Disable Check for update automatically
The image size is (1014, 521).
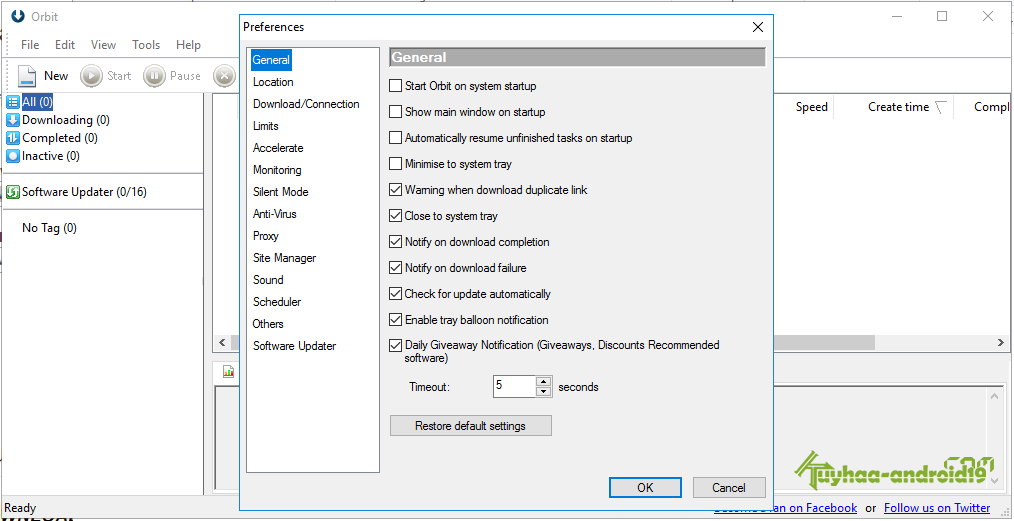coord(395,293)
